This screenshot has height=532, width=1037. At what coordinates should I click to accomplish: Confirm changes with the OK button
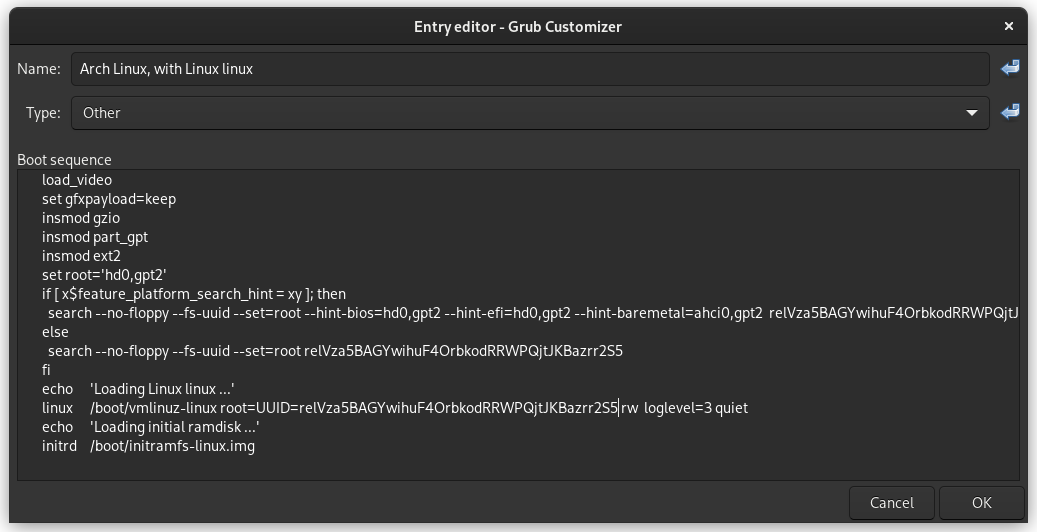[981, 503]
